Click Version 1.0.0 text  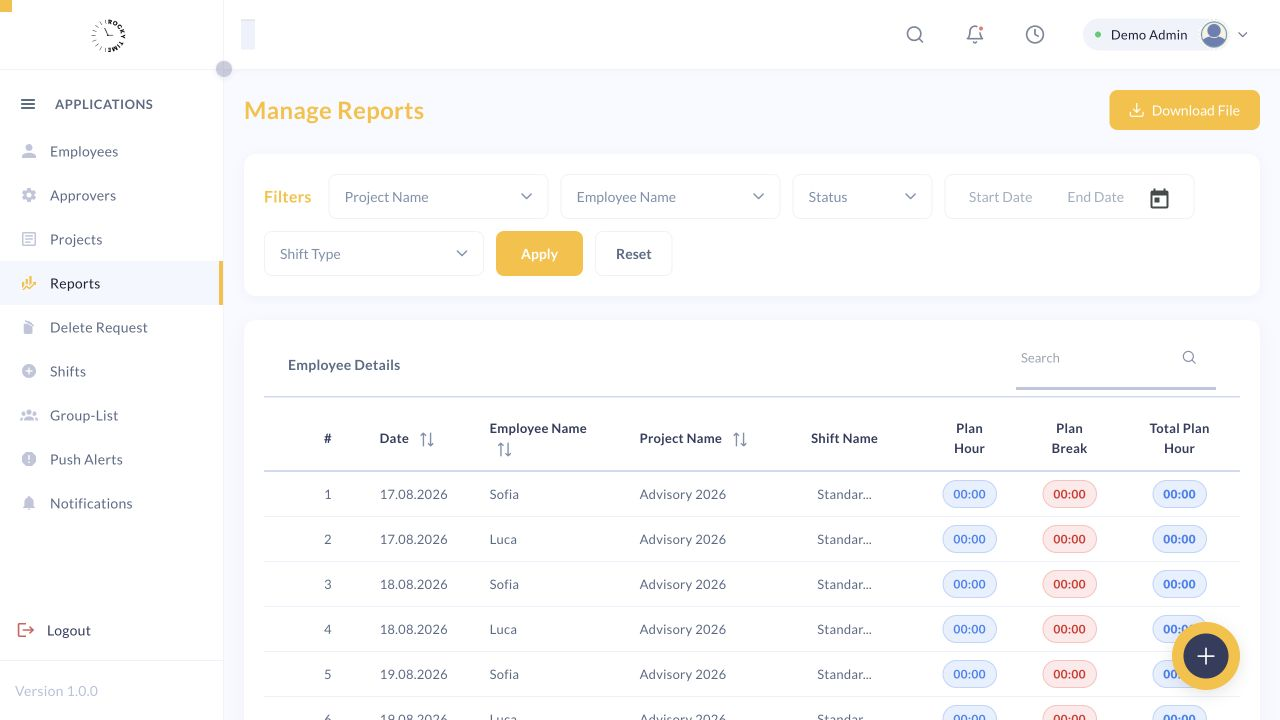[x=56, y=691]
